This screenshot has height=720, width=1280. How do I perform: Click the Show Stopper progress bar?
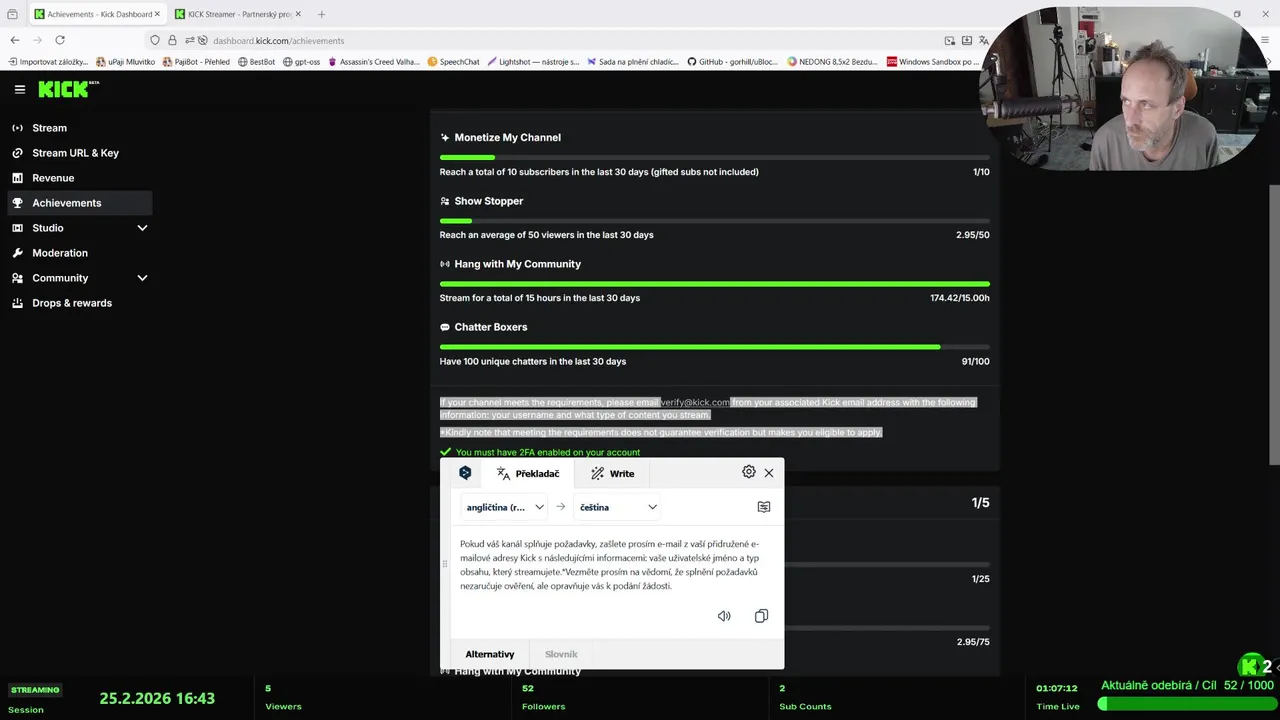point(715,220)
